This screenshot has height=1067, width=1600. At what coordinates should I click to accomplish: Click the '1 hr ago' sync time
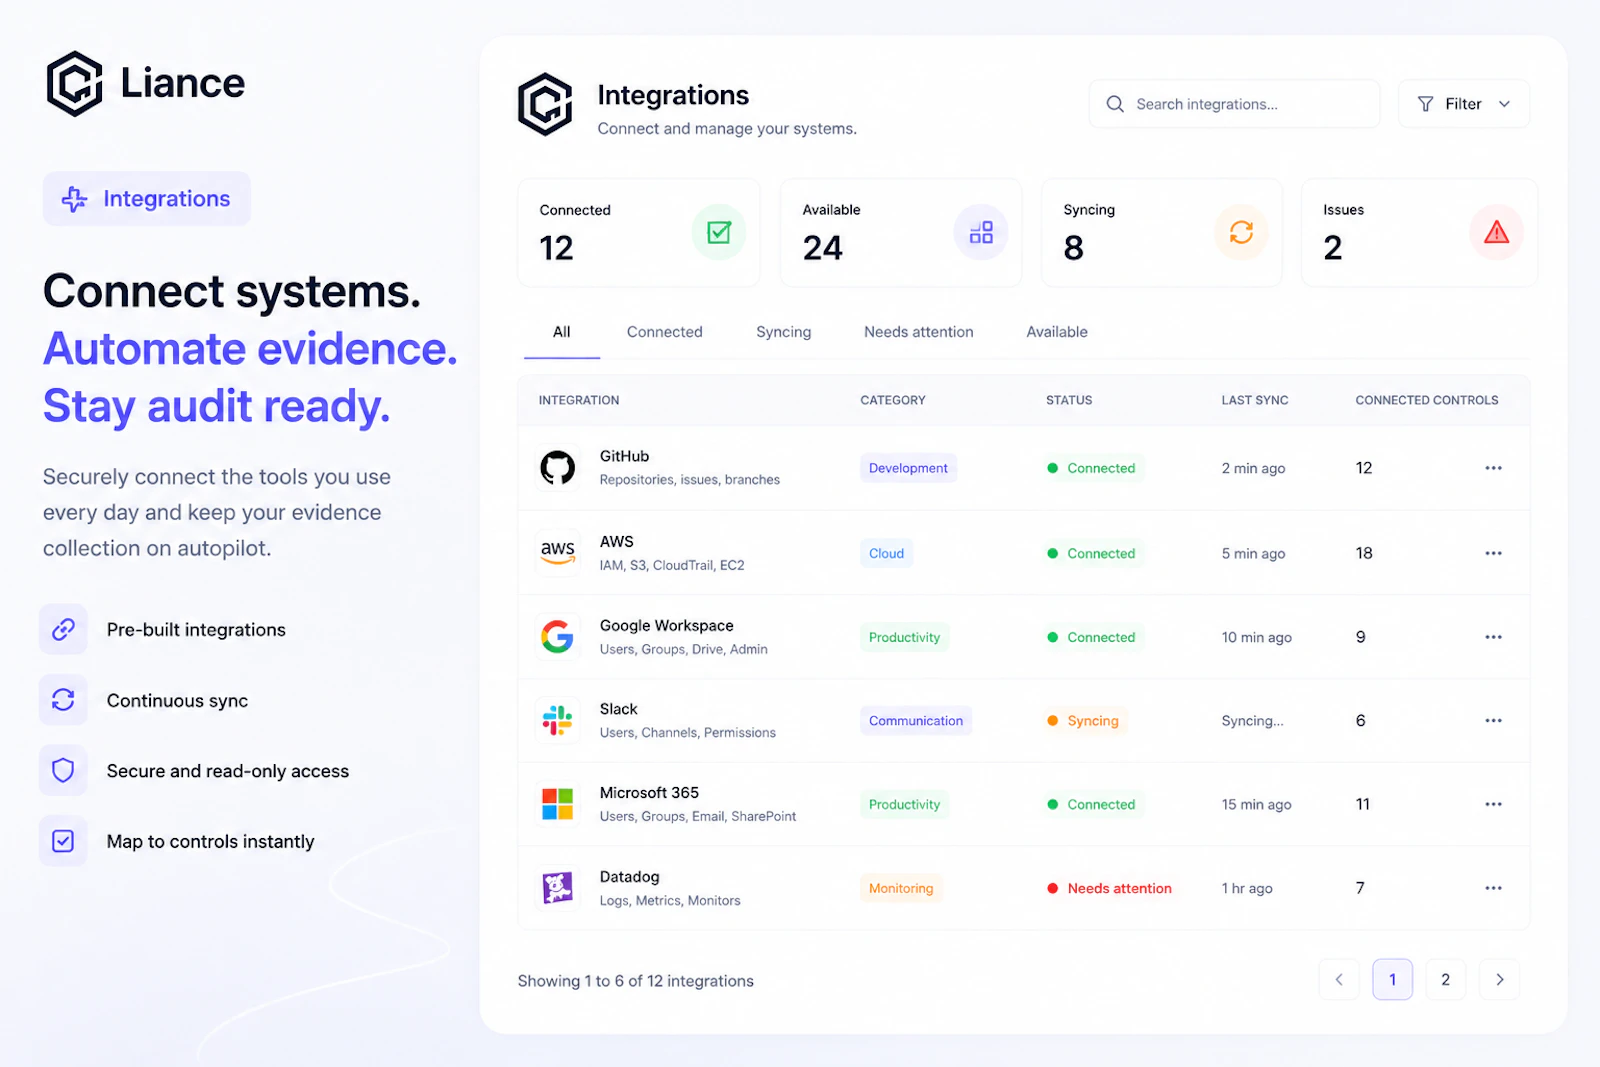pos(1247,888)
